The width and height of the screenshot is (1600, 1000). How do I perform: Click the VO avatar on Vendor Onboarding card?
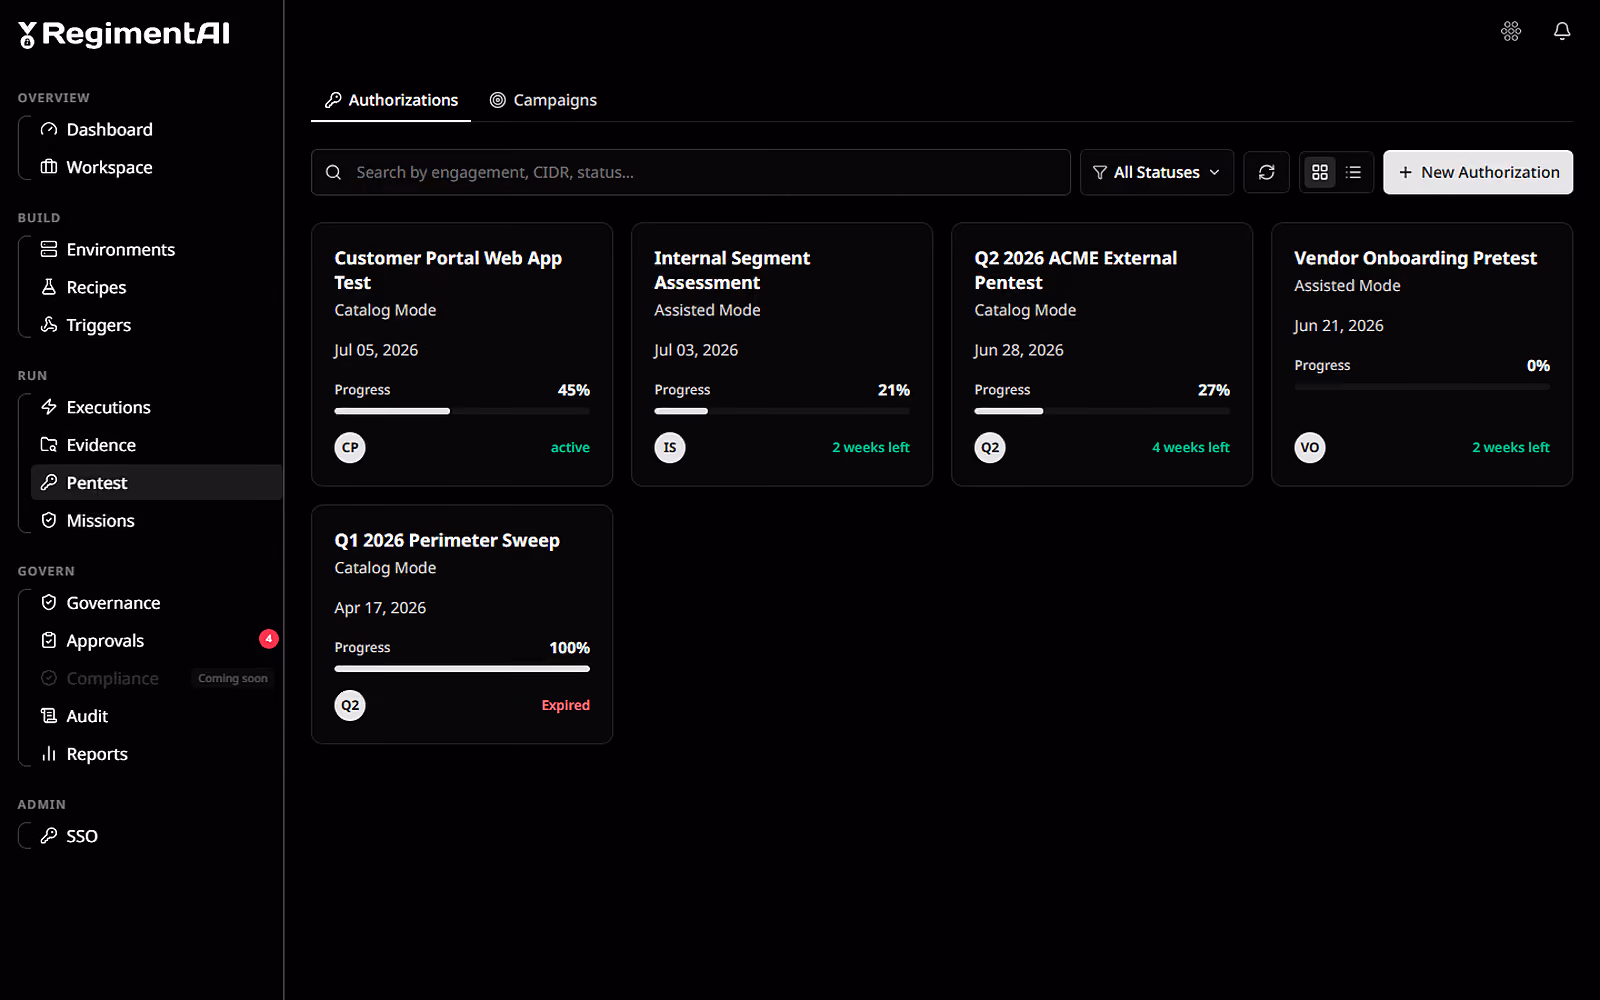(x=1310, y=447)
